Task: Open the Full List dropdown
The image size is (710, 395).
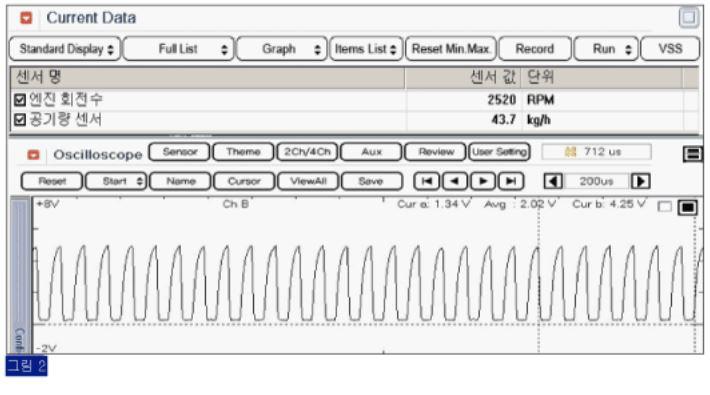Action: click(x=179, y=49)
